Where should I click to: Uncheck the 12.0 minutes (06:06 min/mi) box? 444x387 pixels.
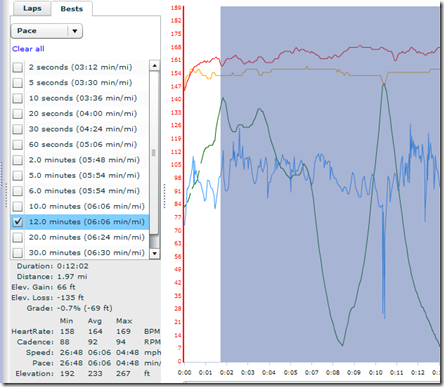[18, 222]
